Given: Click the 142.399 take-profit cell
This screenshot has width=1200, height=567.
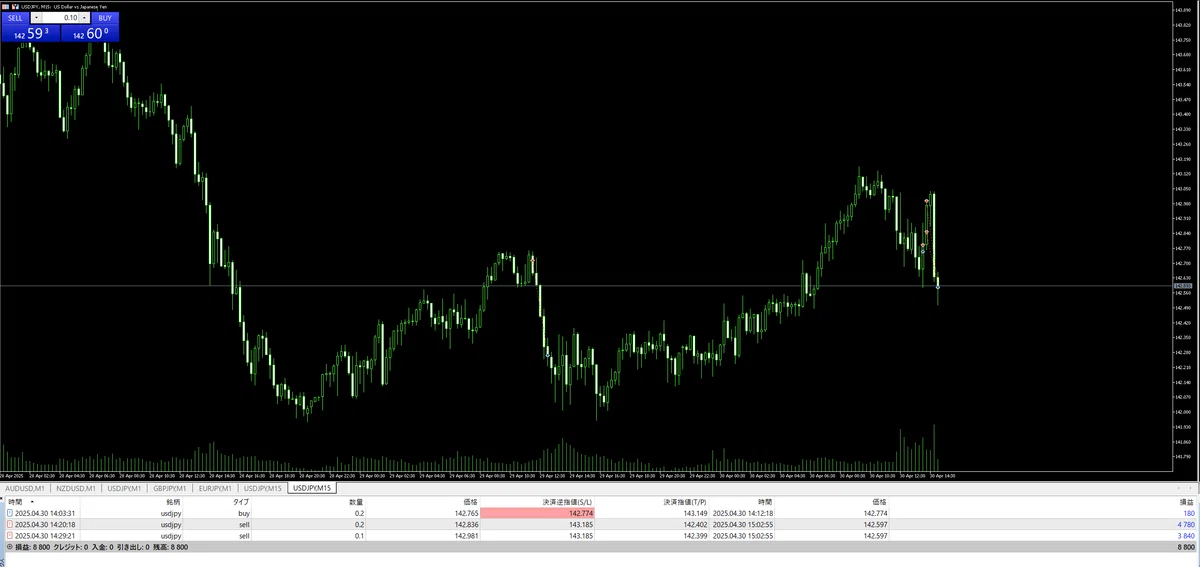Looking at the screenshot, I should coord(696,536).
